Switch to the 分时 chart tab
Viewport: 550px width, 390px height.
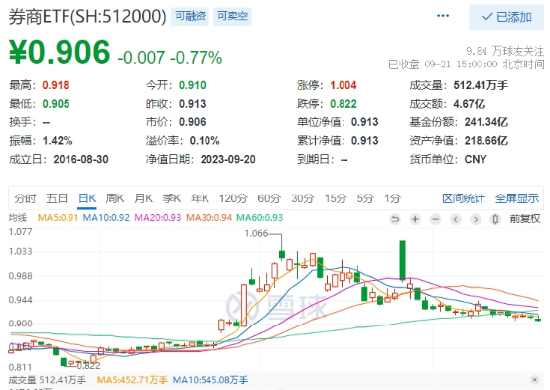click(x=25, y=199)
